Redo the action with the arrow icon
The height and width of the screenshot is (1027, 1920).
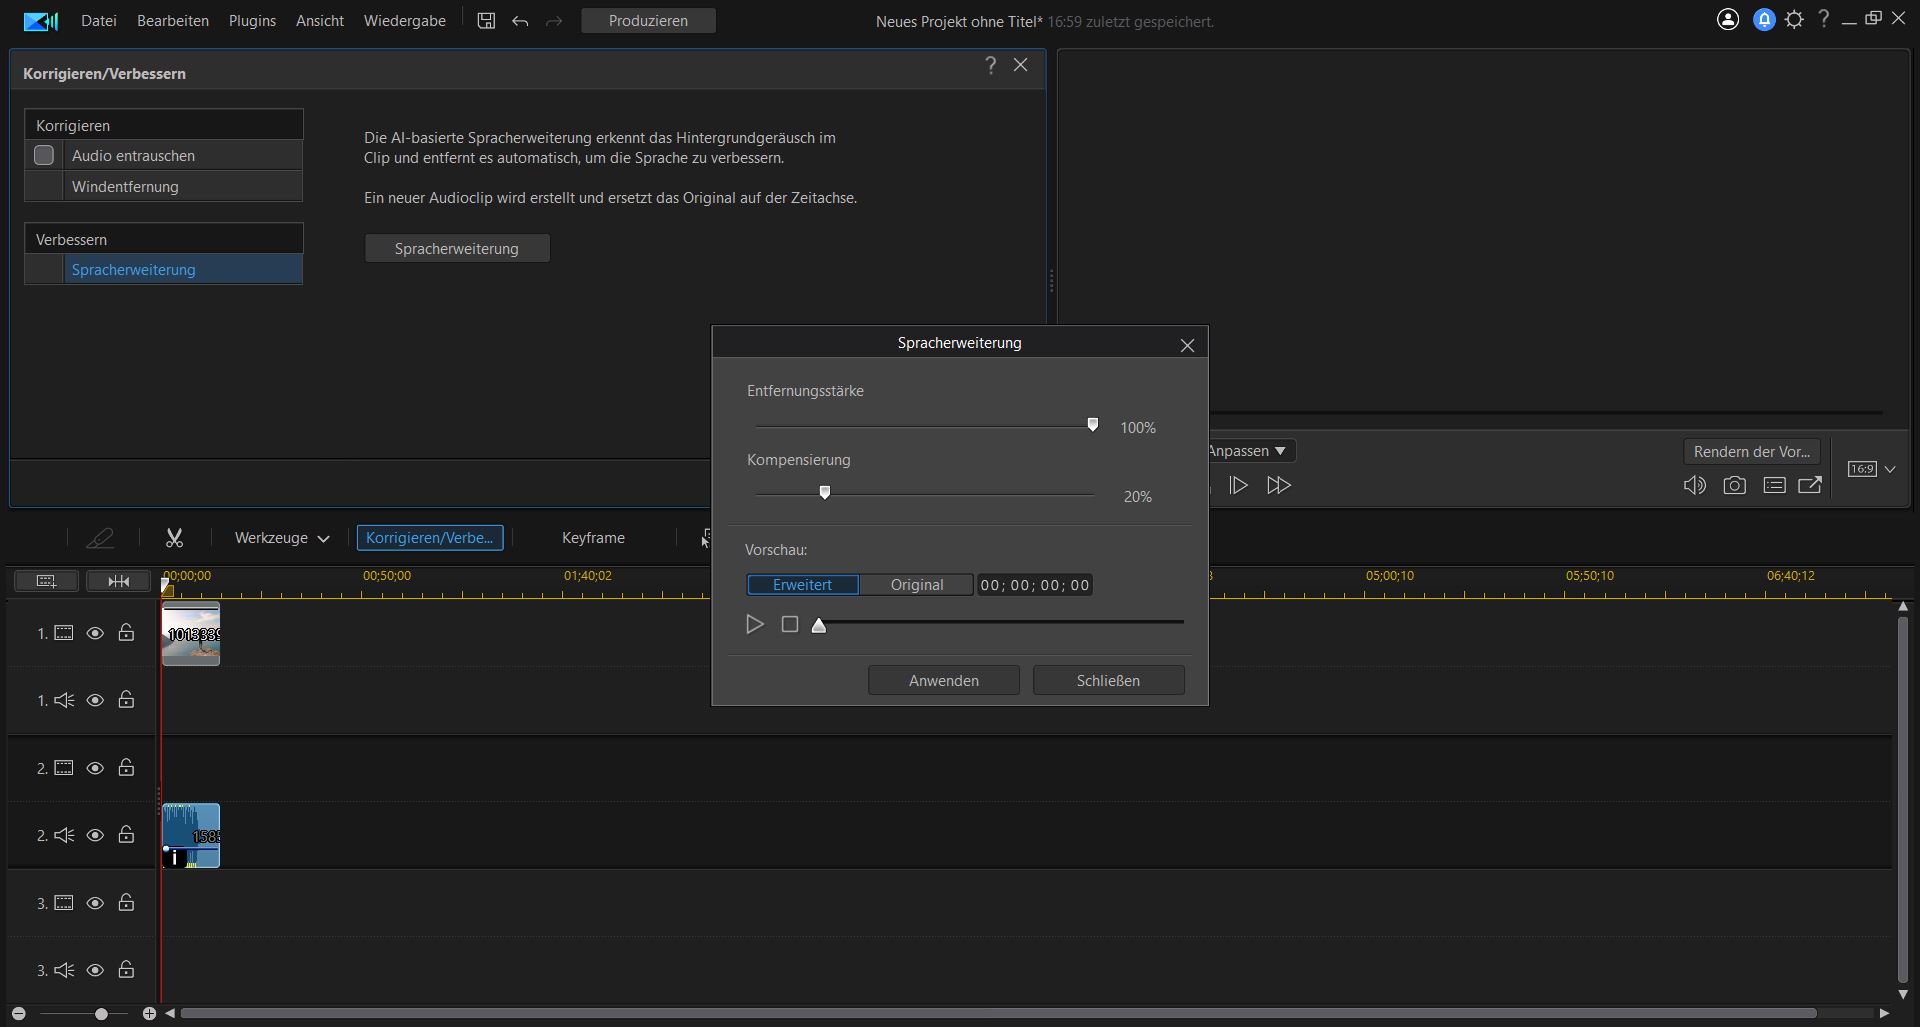click(x=554, y=21)
